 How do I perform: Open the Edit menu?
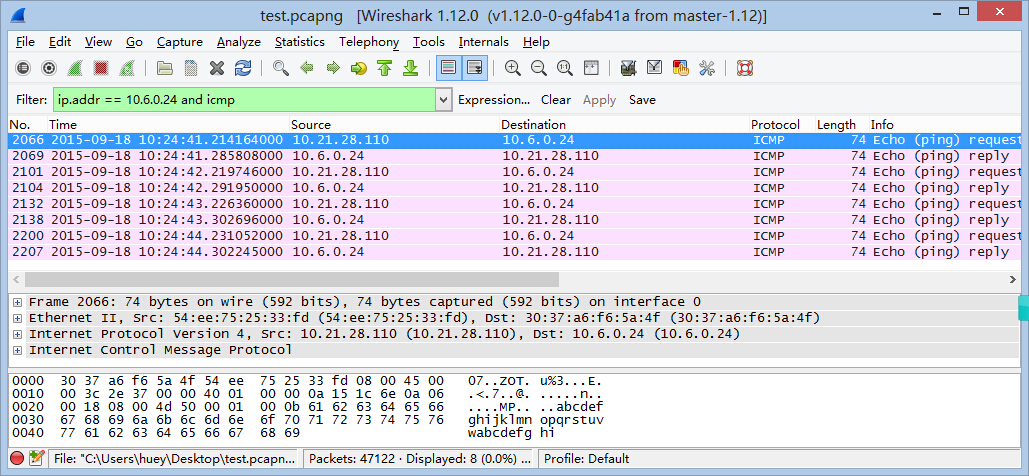(x=60, y=42)
